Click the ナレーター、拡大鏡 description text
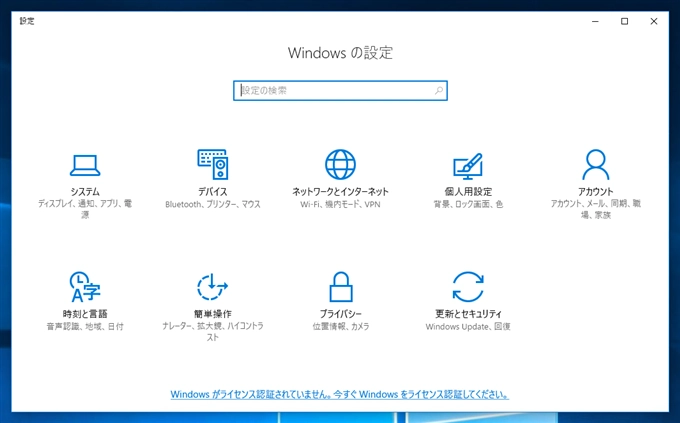 212,331
